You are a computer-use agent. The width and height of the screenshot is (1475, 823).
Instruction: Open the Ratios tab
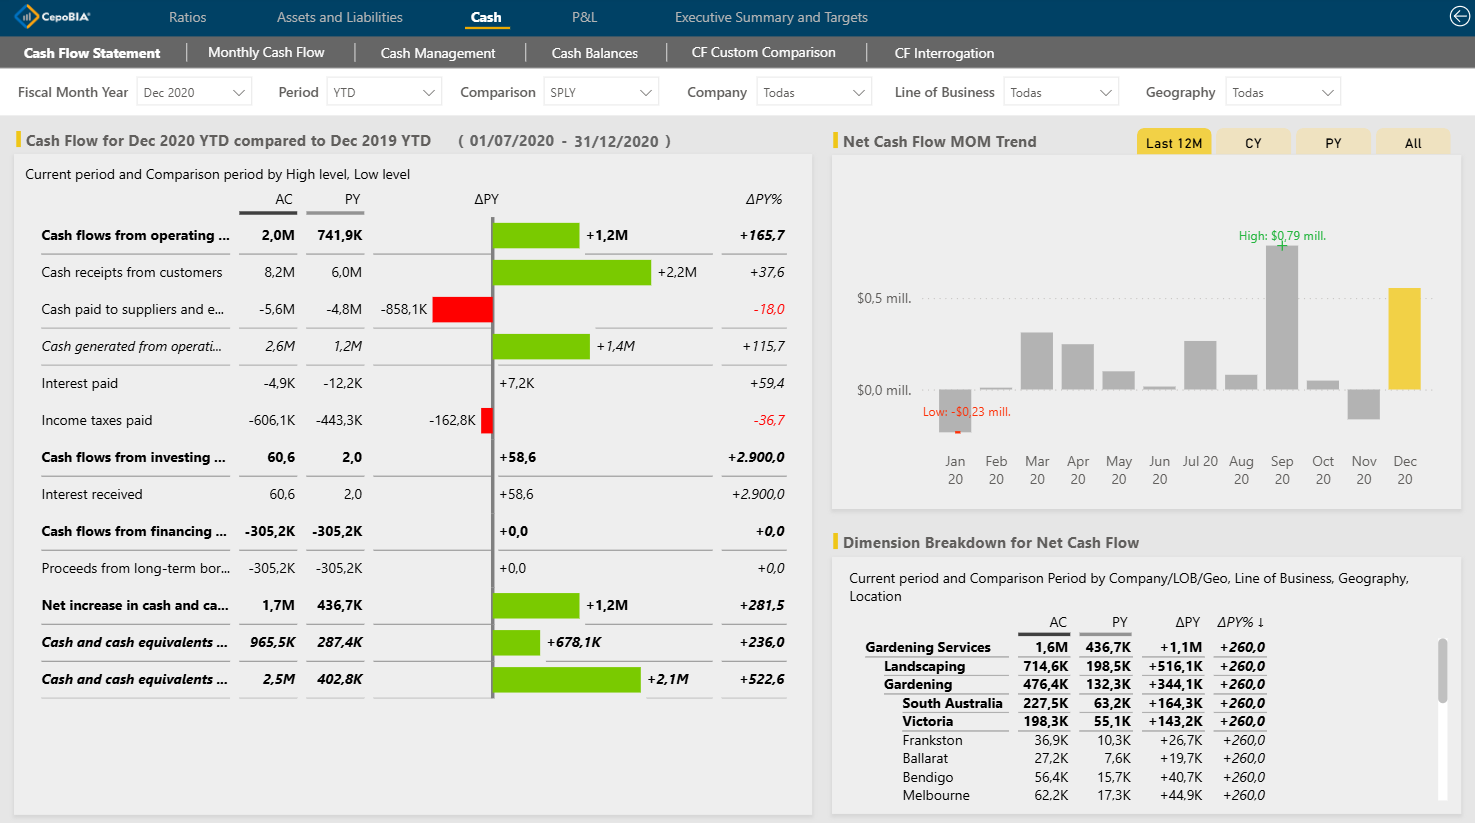(x=187, y=17)
